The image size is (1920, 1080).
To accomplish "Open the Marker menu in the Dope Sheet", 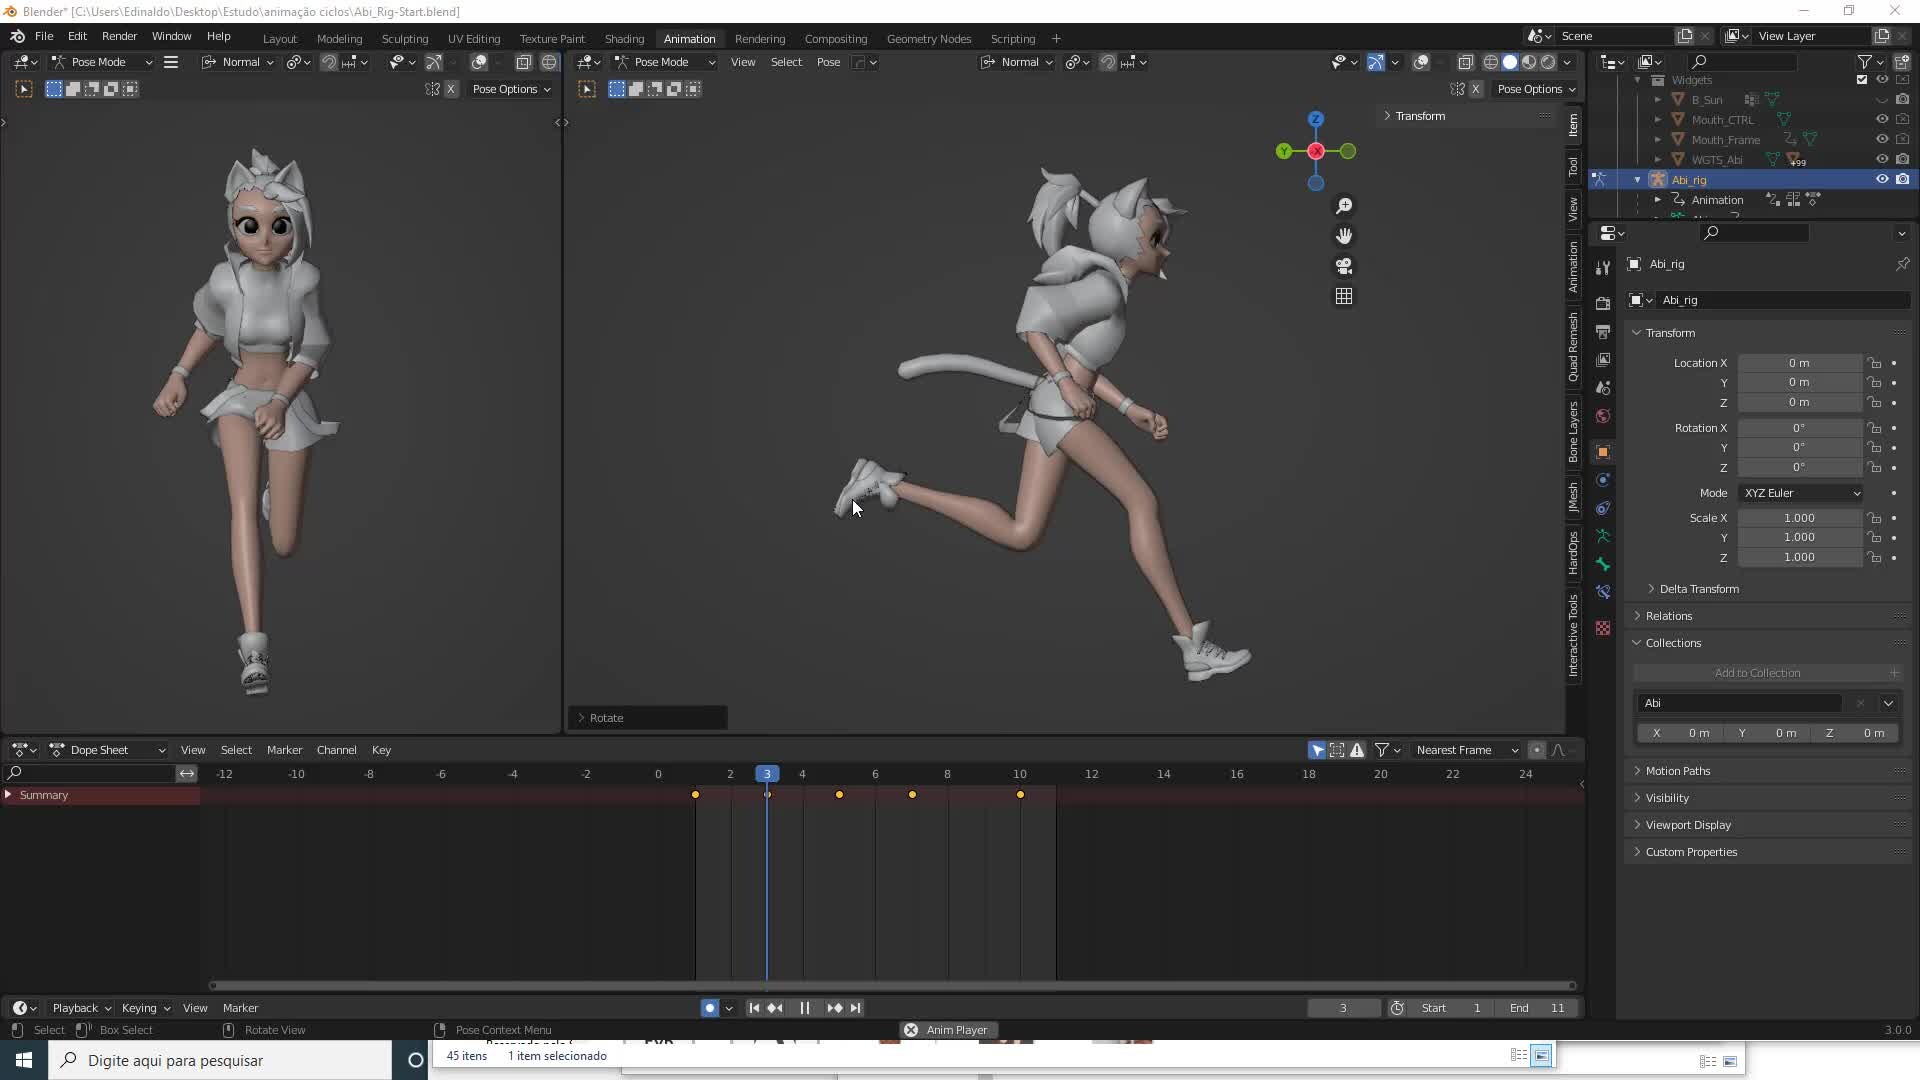I will click(x=285, y=750).
